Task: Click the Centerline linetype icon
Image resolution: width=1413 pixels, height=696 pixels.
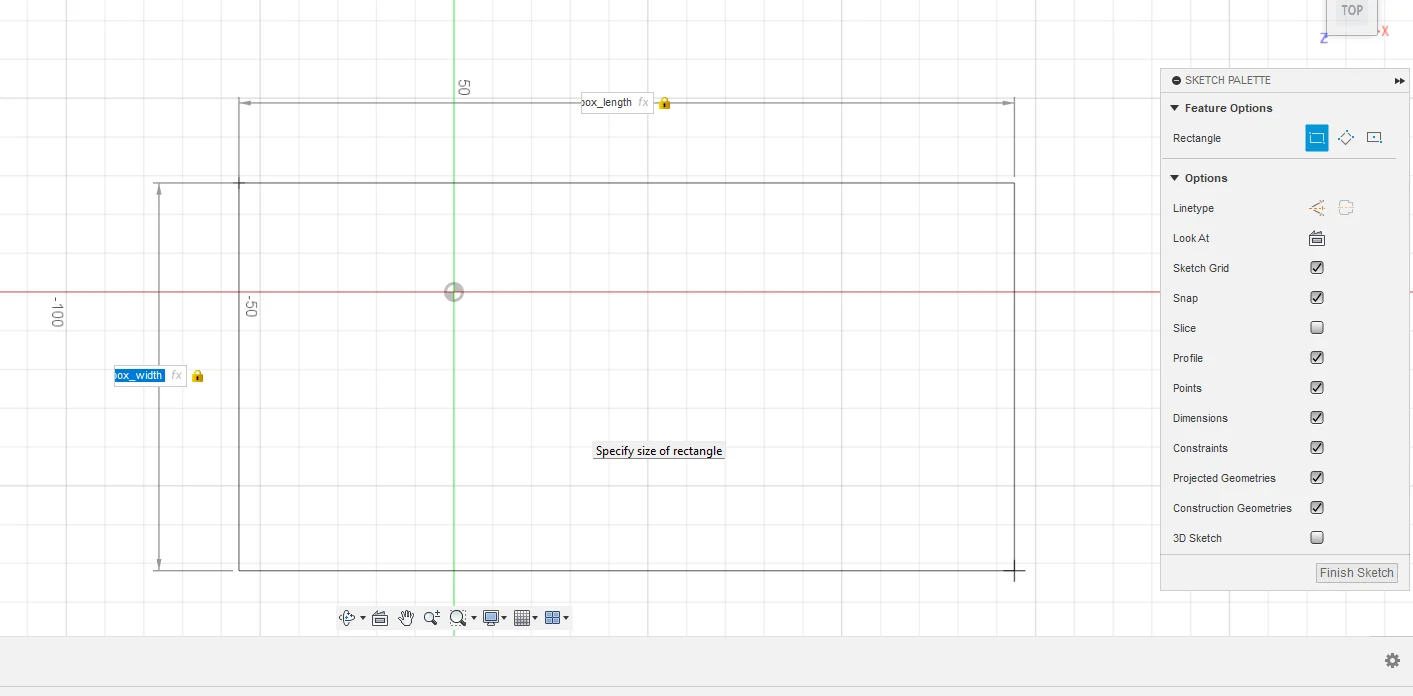Action: [x=1346, y=208]
